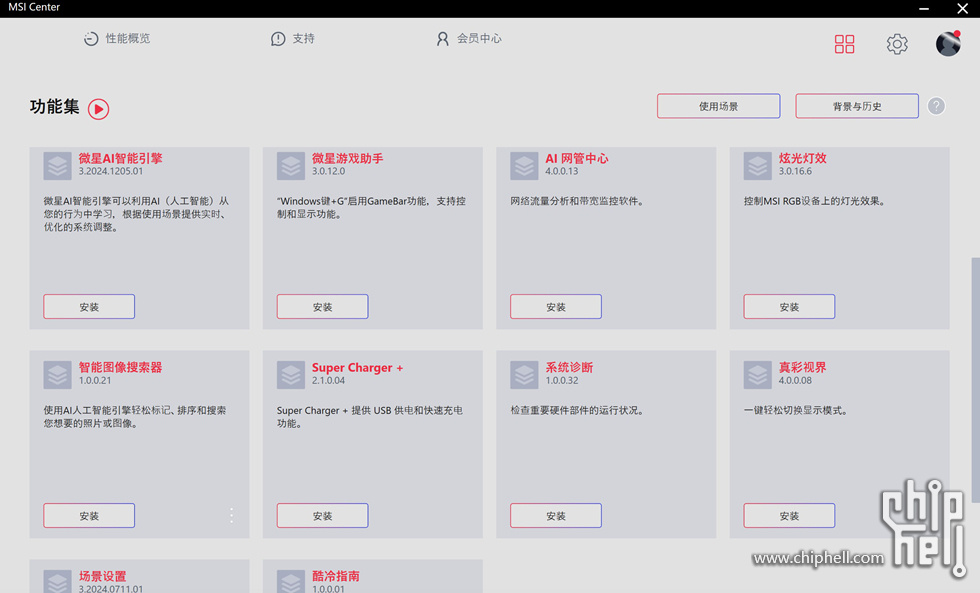Viewport: 980px width, 593px height.
Task: Select the 场景设置 title
Action: click(102, 576)
